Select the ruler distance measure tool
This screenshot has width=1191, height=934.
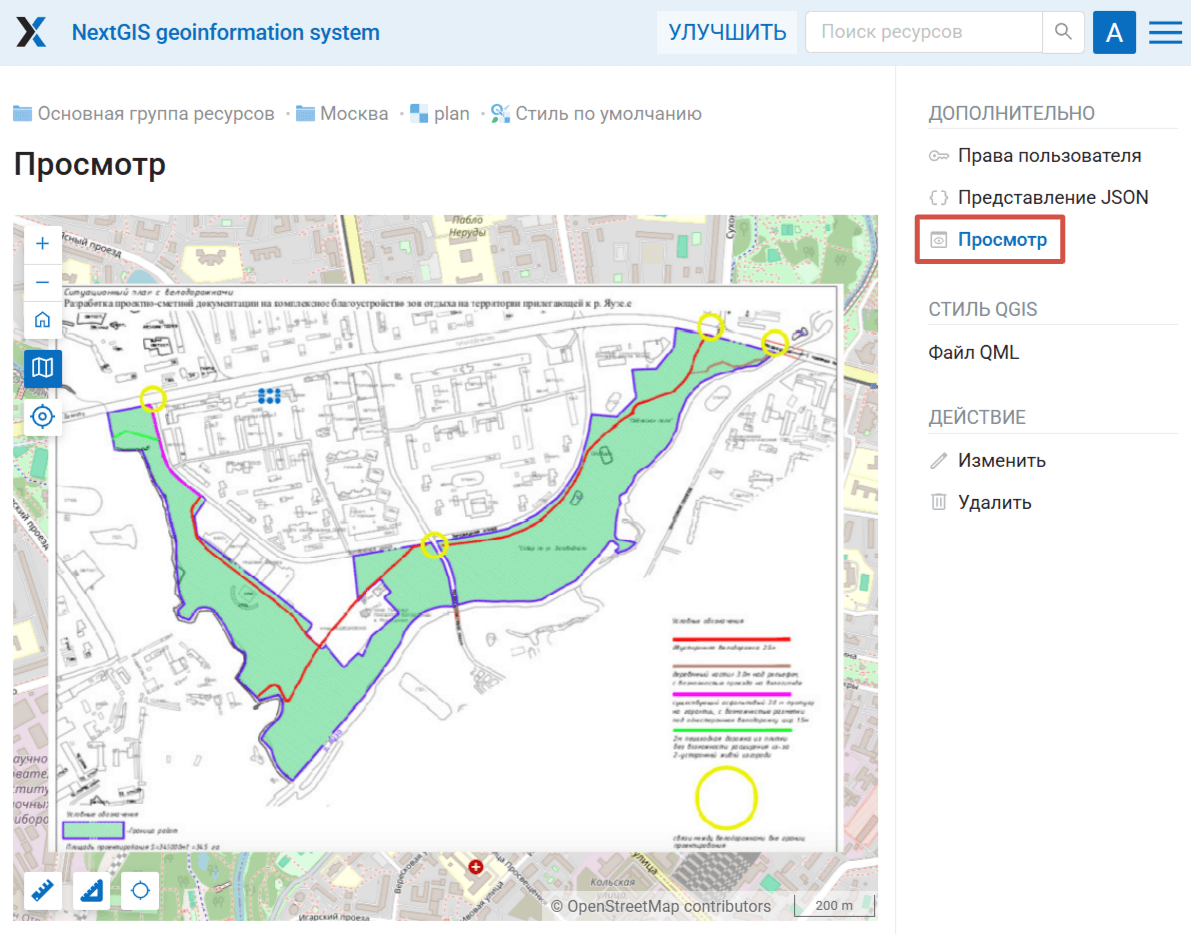click(x=42, y=890)
